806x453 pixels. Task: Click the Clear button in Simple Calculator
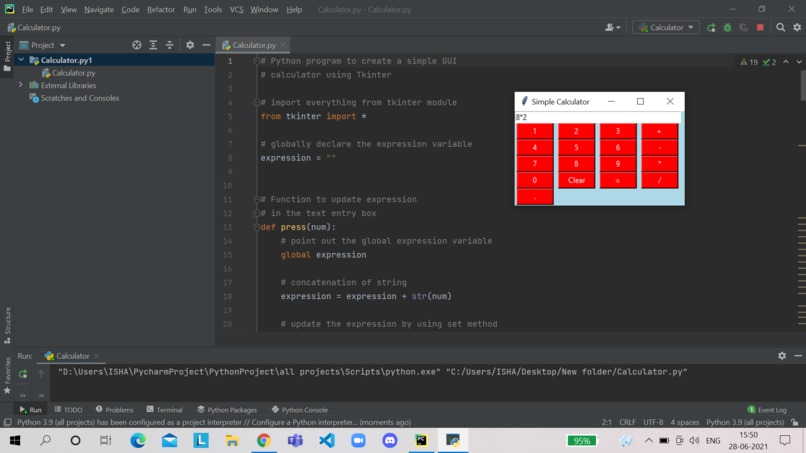pos(576,180)
